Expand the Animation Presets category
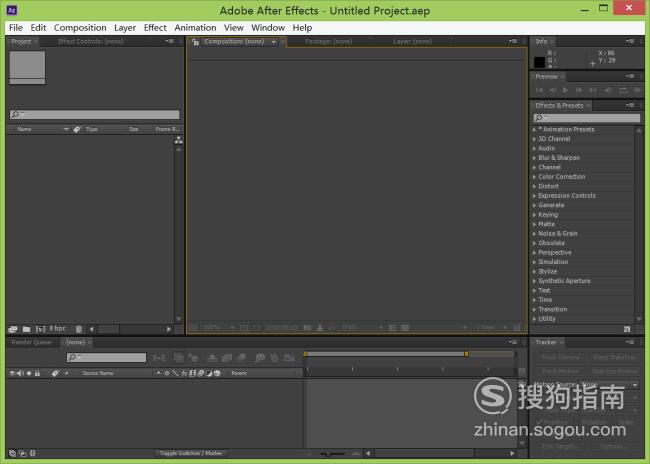 (534, 129)
